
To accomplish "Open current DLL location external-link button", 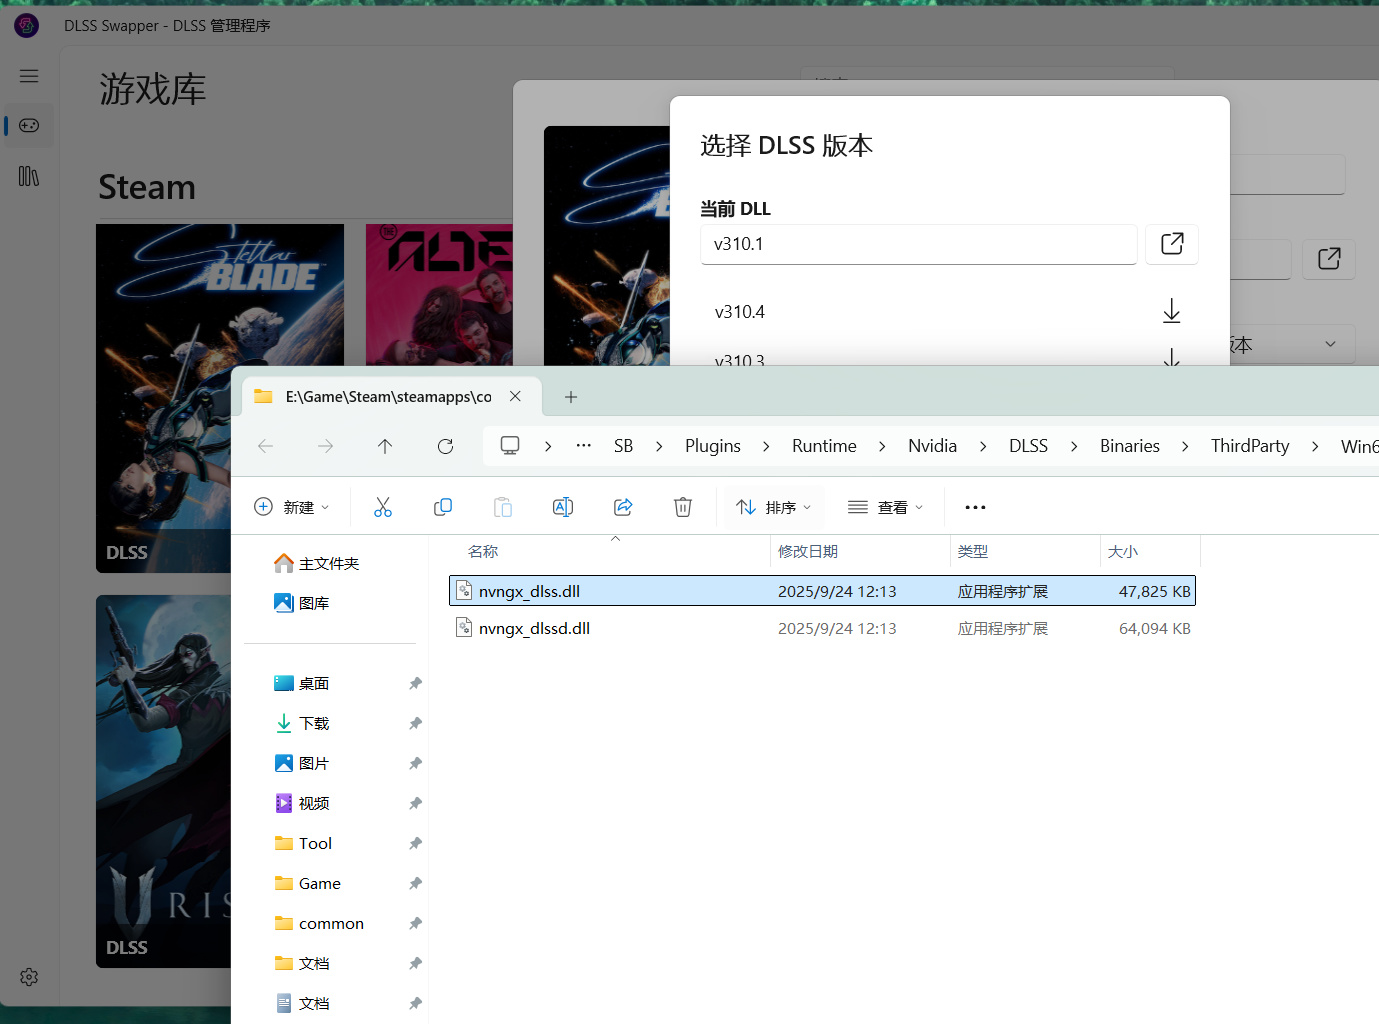I will tap(1172, 243).
